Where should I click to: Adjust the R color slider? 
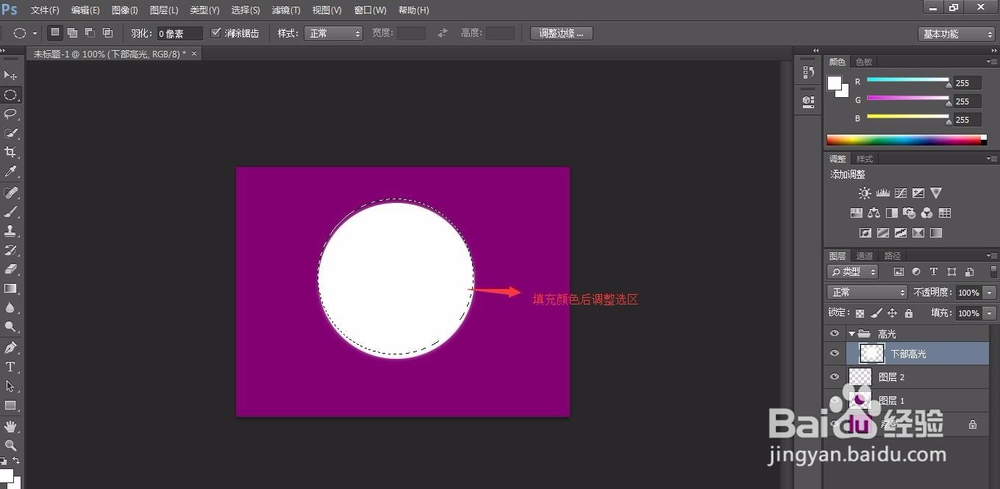908,80
